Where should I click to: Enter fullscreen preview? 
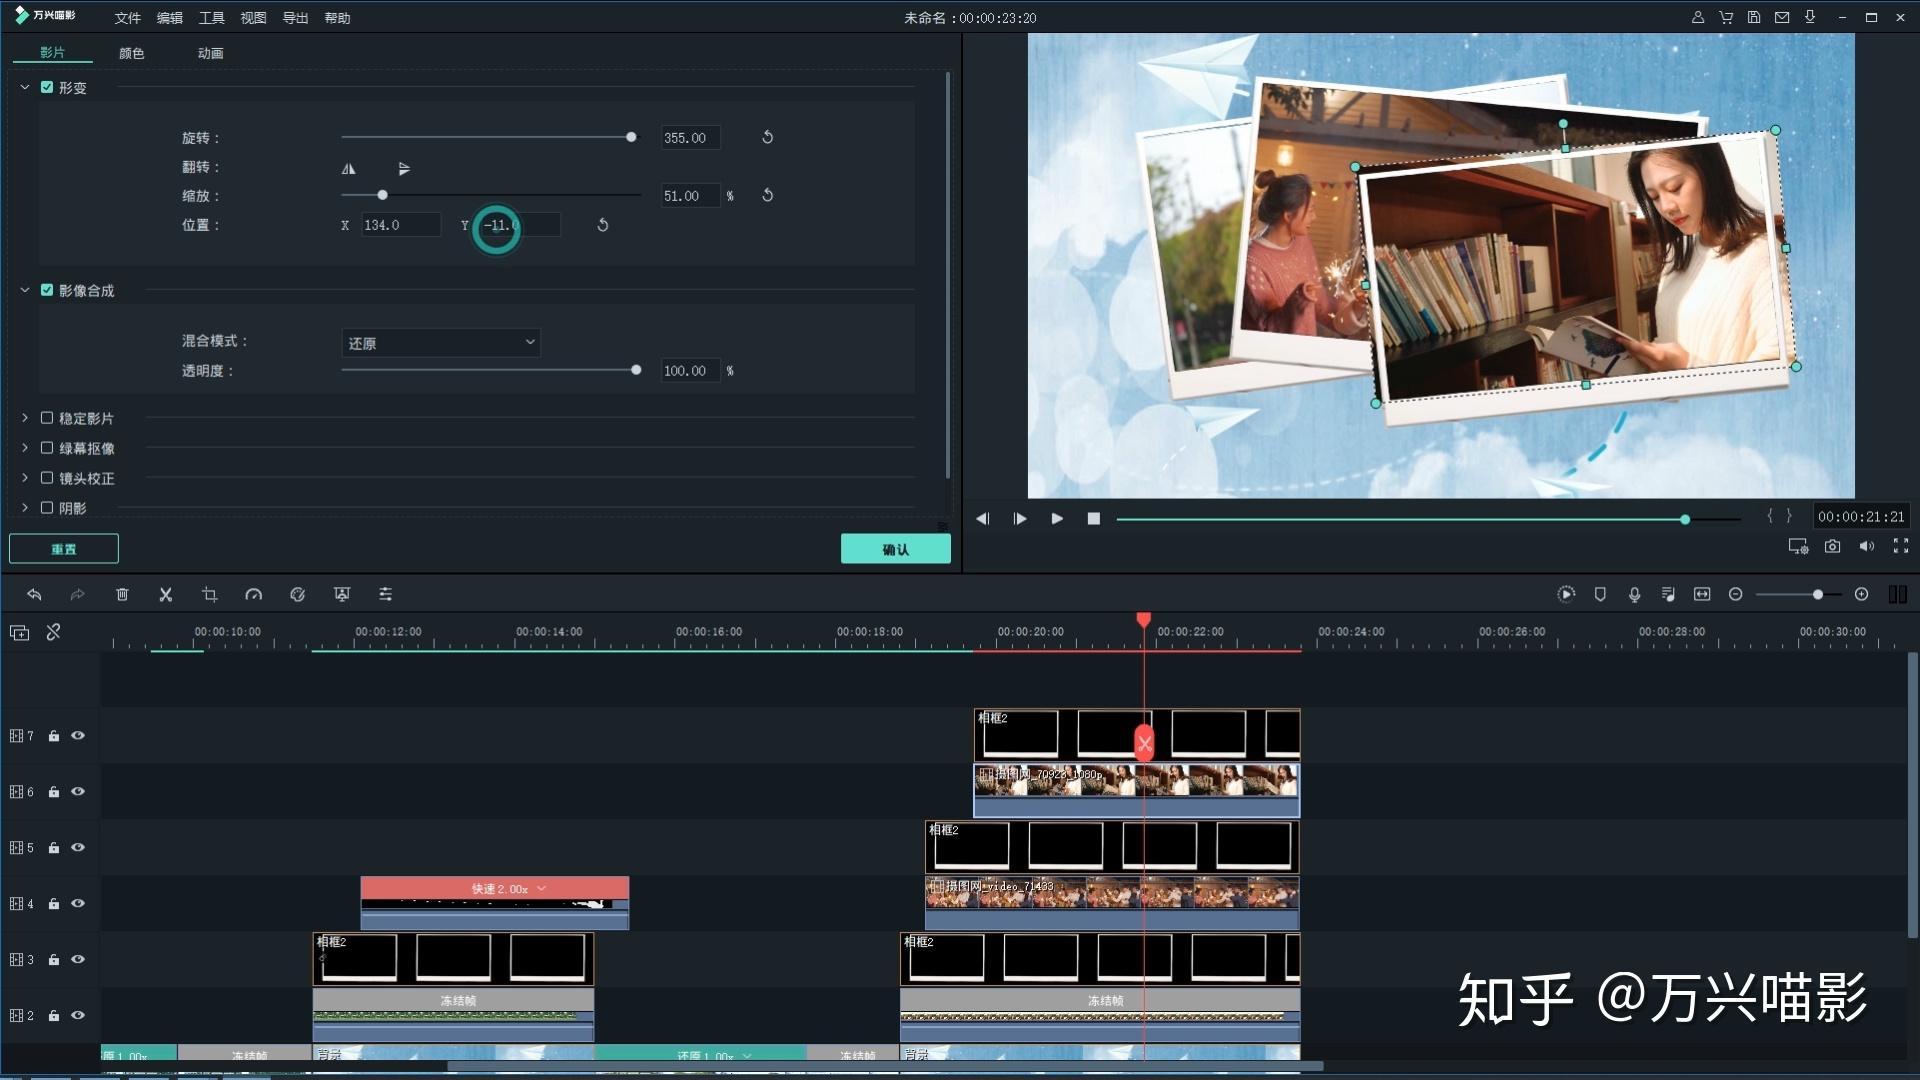click(1901, 546)
